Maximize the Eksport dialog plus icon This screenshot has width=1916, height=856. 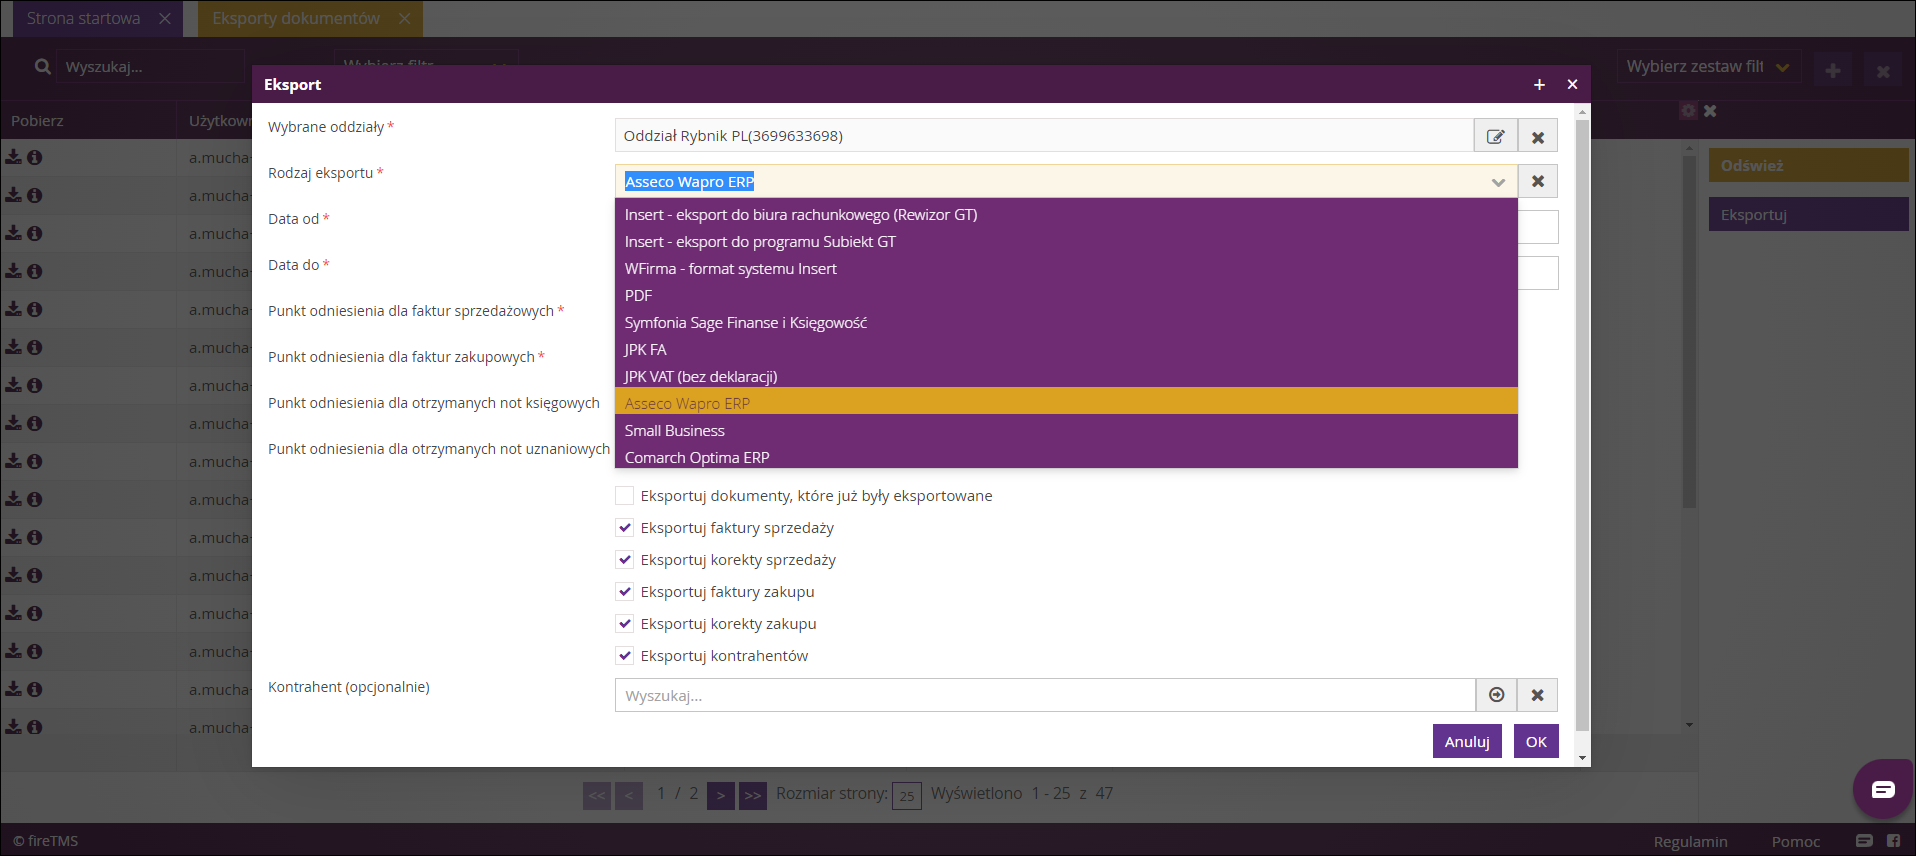pos(1539,85)
